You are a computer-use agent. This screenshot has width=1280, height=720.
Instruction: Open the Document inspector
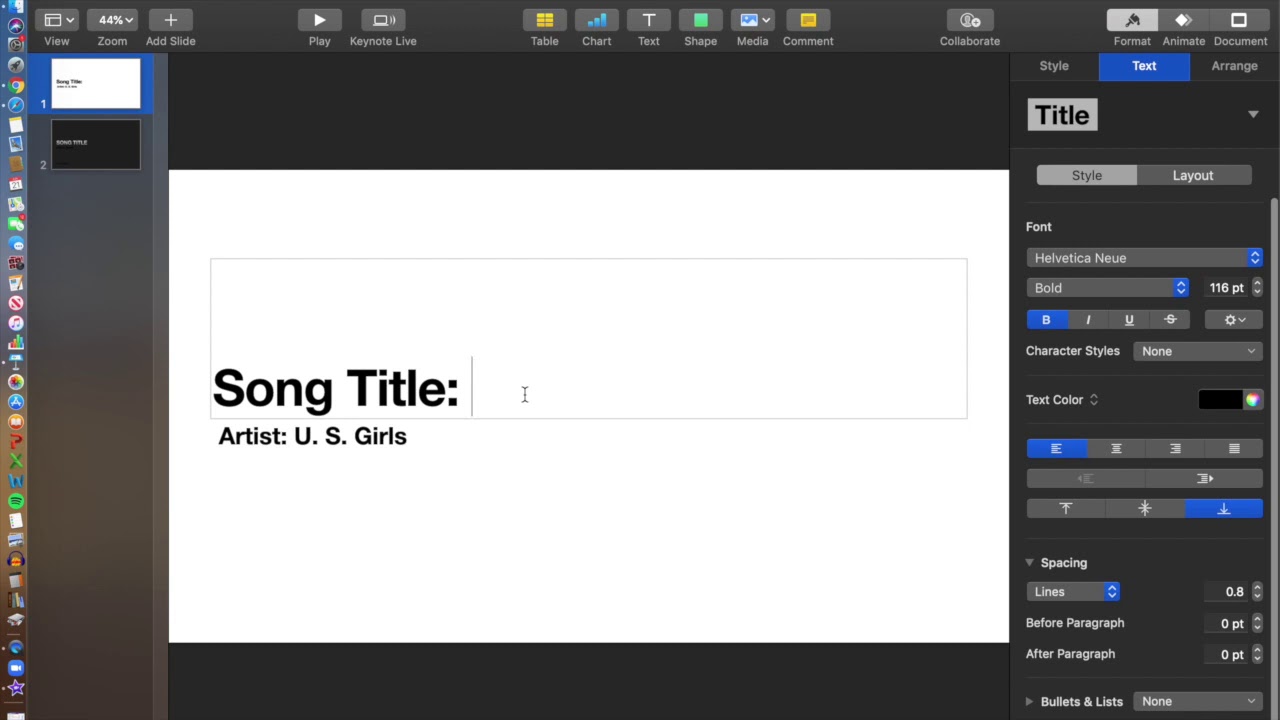click(x=1239, y=20)
